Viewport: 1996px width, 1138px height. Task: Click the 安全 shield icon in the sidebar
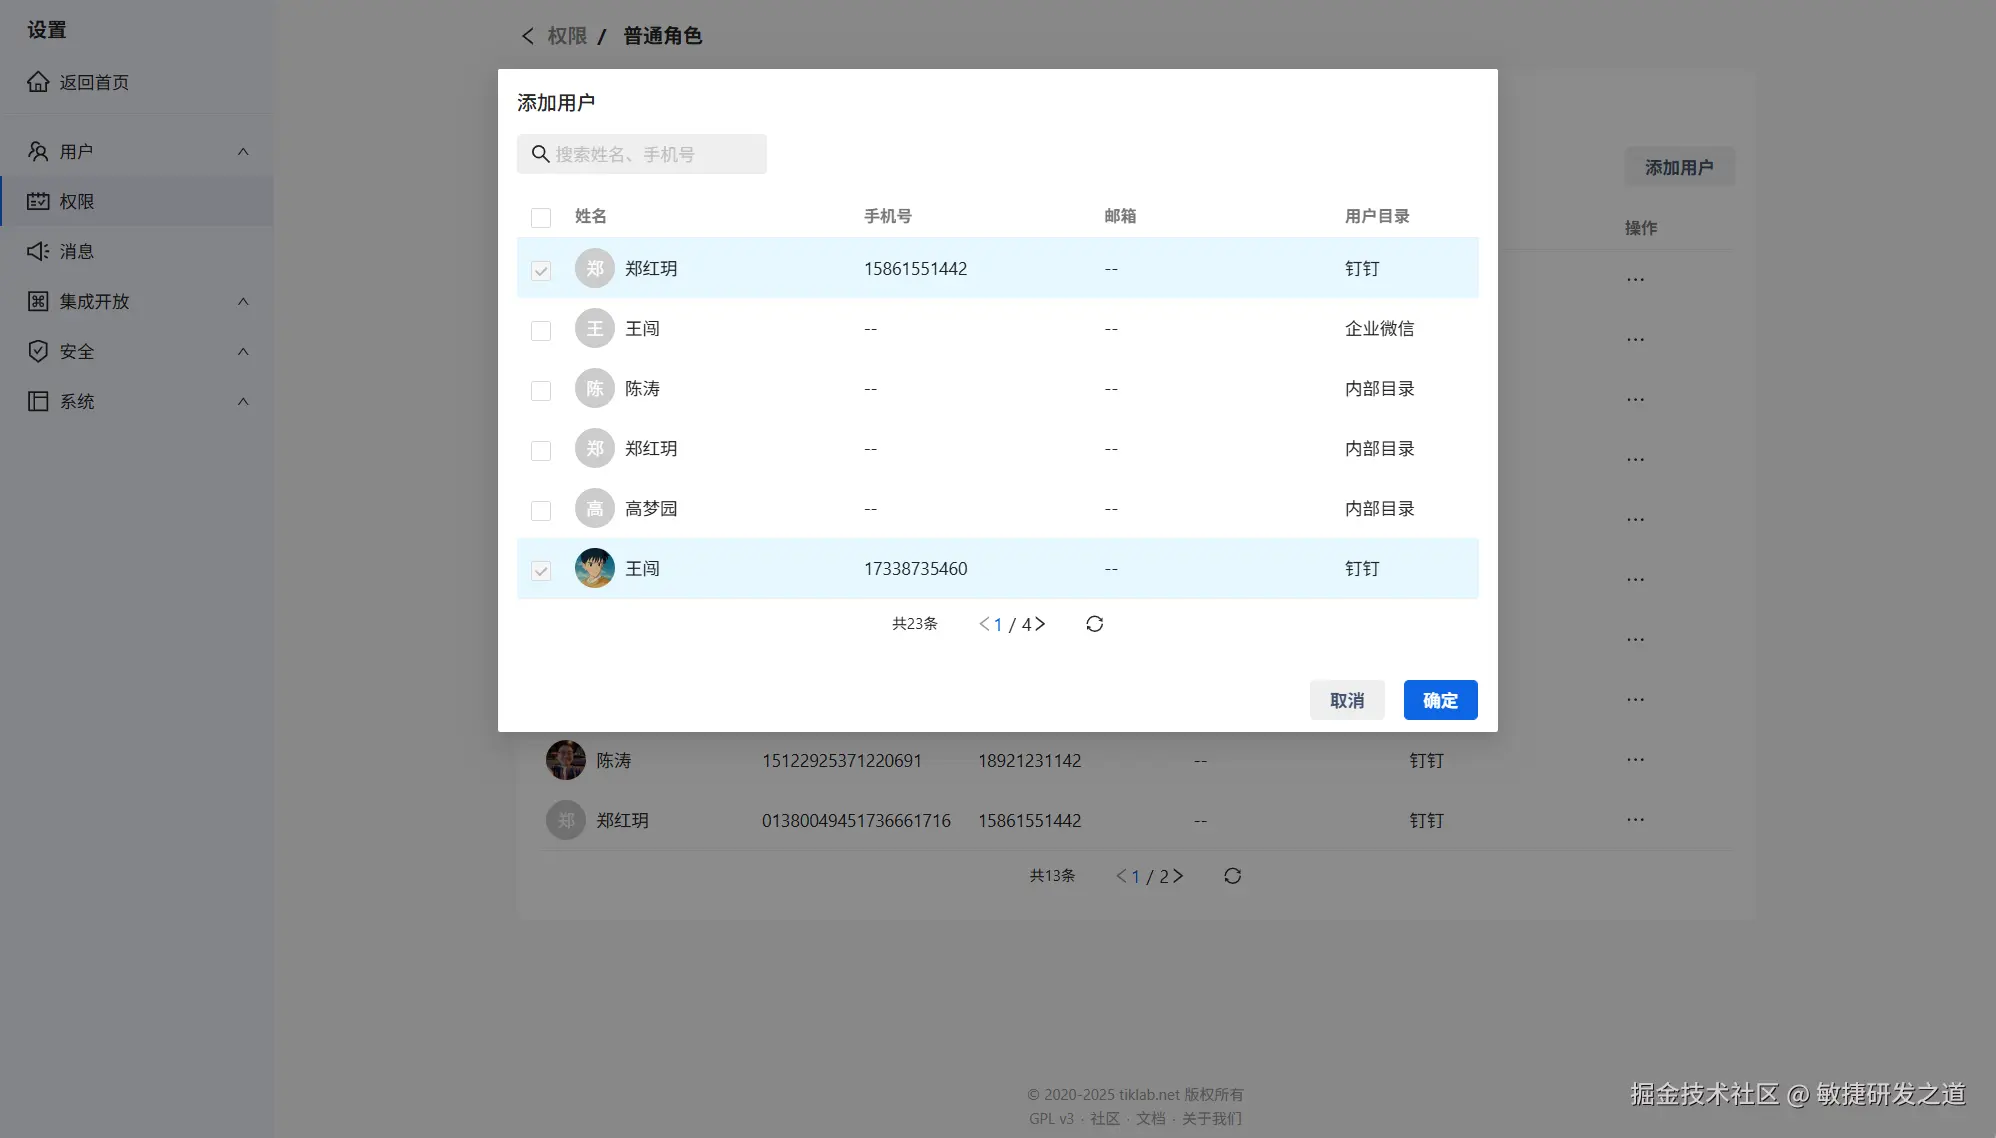click(38, 351)
